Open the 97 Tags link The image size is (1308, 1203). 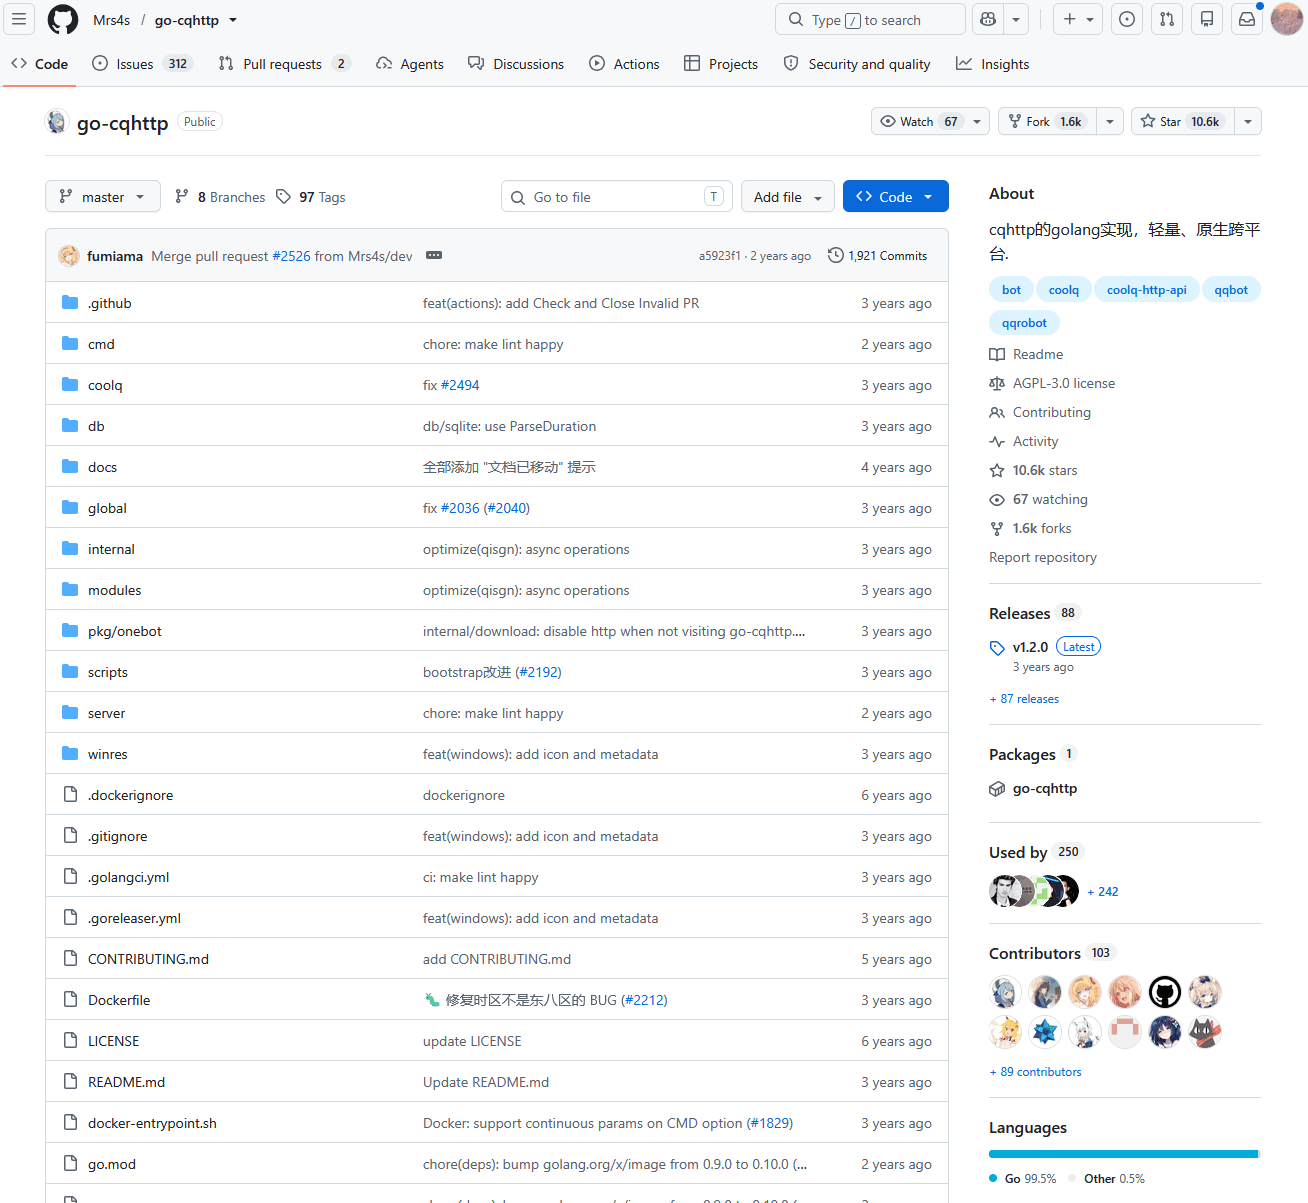pos(311,197)
